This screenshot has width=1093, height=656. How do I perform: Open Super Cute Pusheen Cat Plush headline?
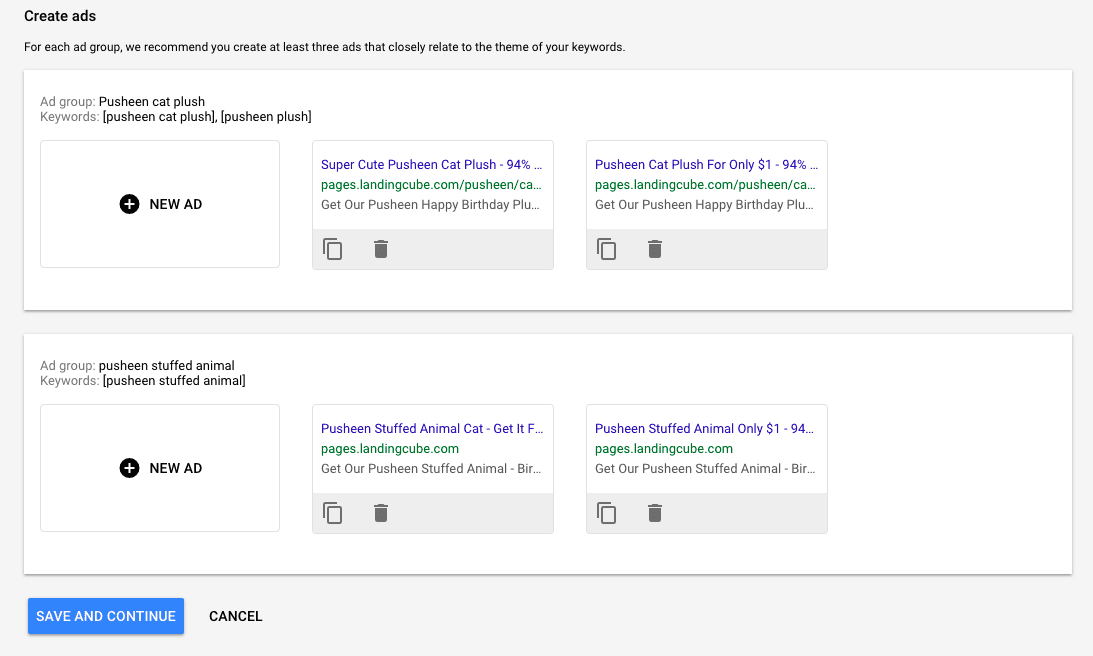(431, 165)
